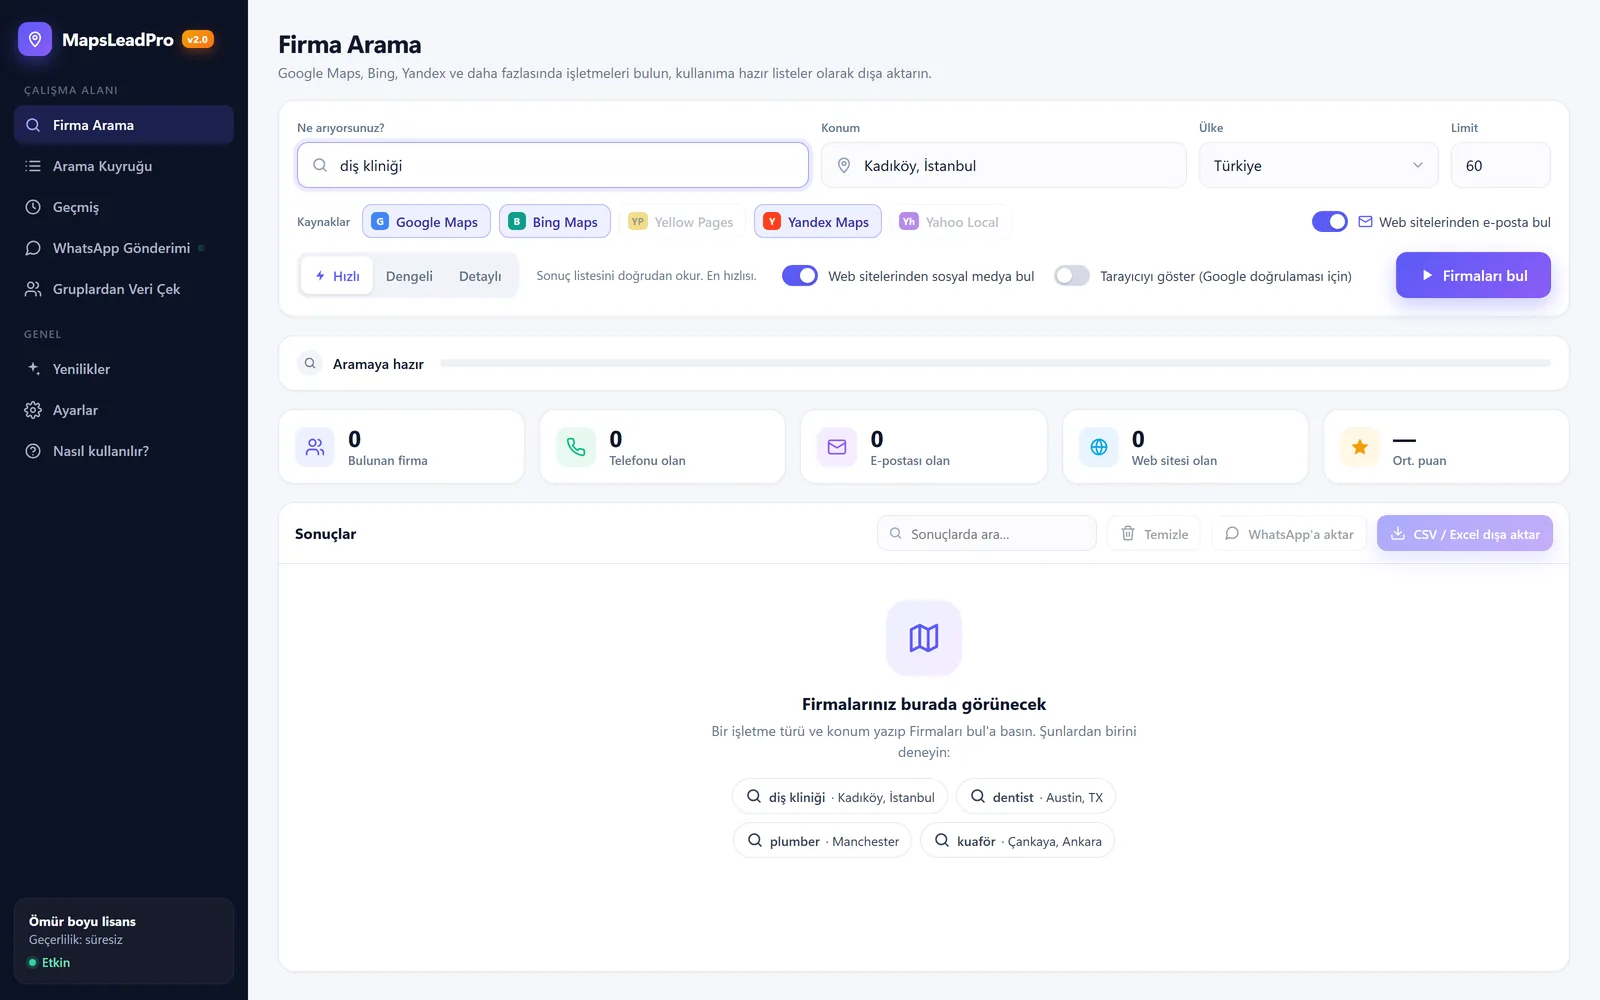
Task: Click the Geçmiş clock icon
Action: tap(33, 207)
